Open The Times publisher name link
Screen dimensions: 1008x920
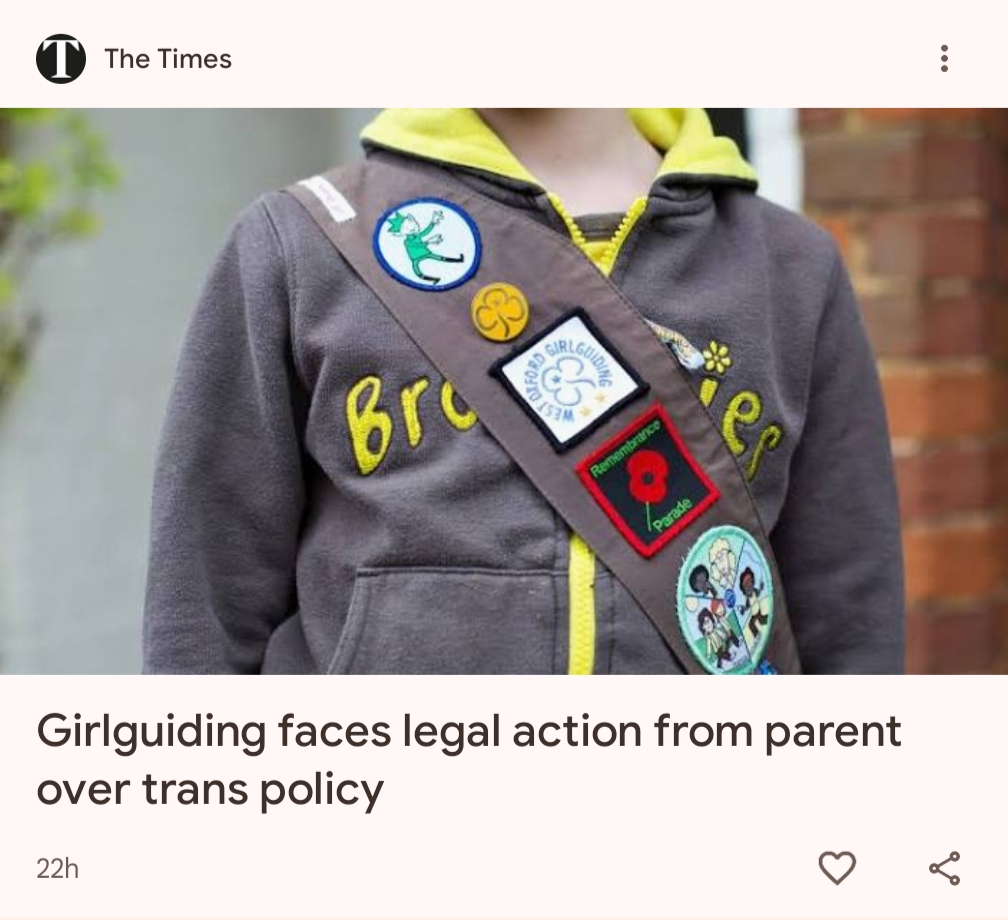(x=168, y=59)
